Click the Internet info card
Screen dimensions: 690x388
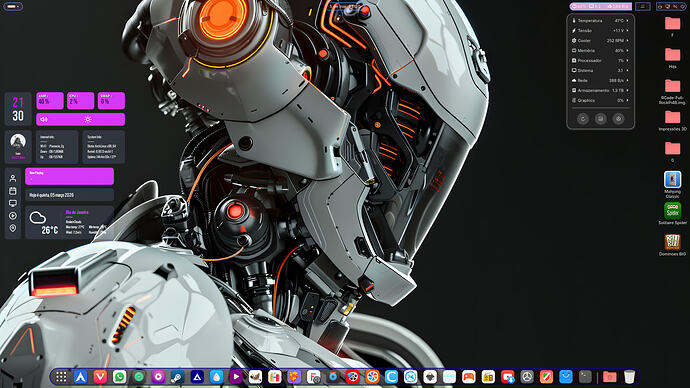pyautogui.click(x=57, y=147)
